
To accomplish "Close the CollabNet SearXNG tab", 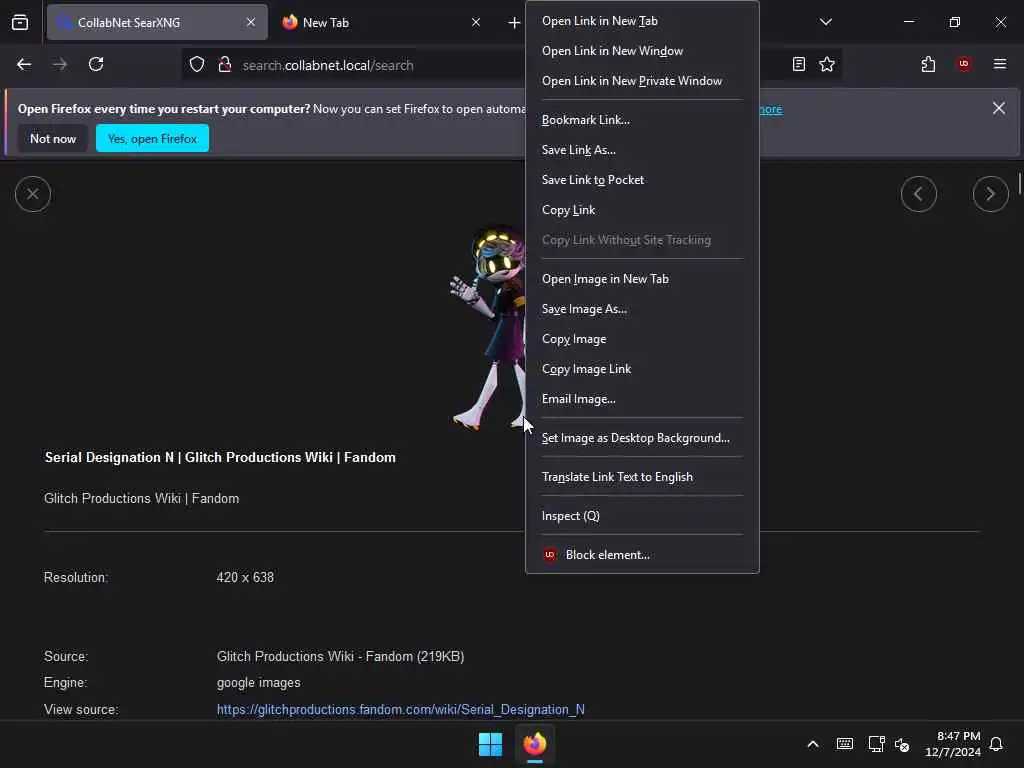I will tap(251, 22).
